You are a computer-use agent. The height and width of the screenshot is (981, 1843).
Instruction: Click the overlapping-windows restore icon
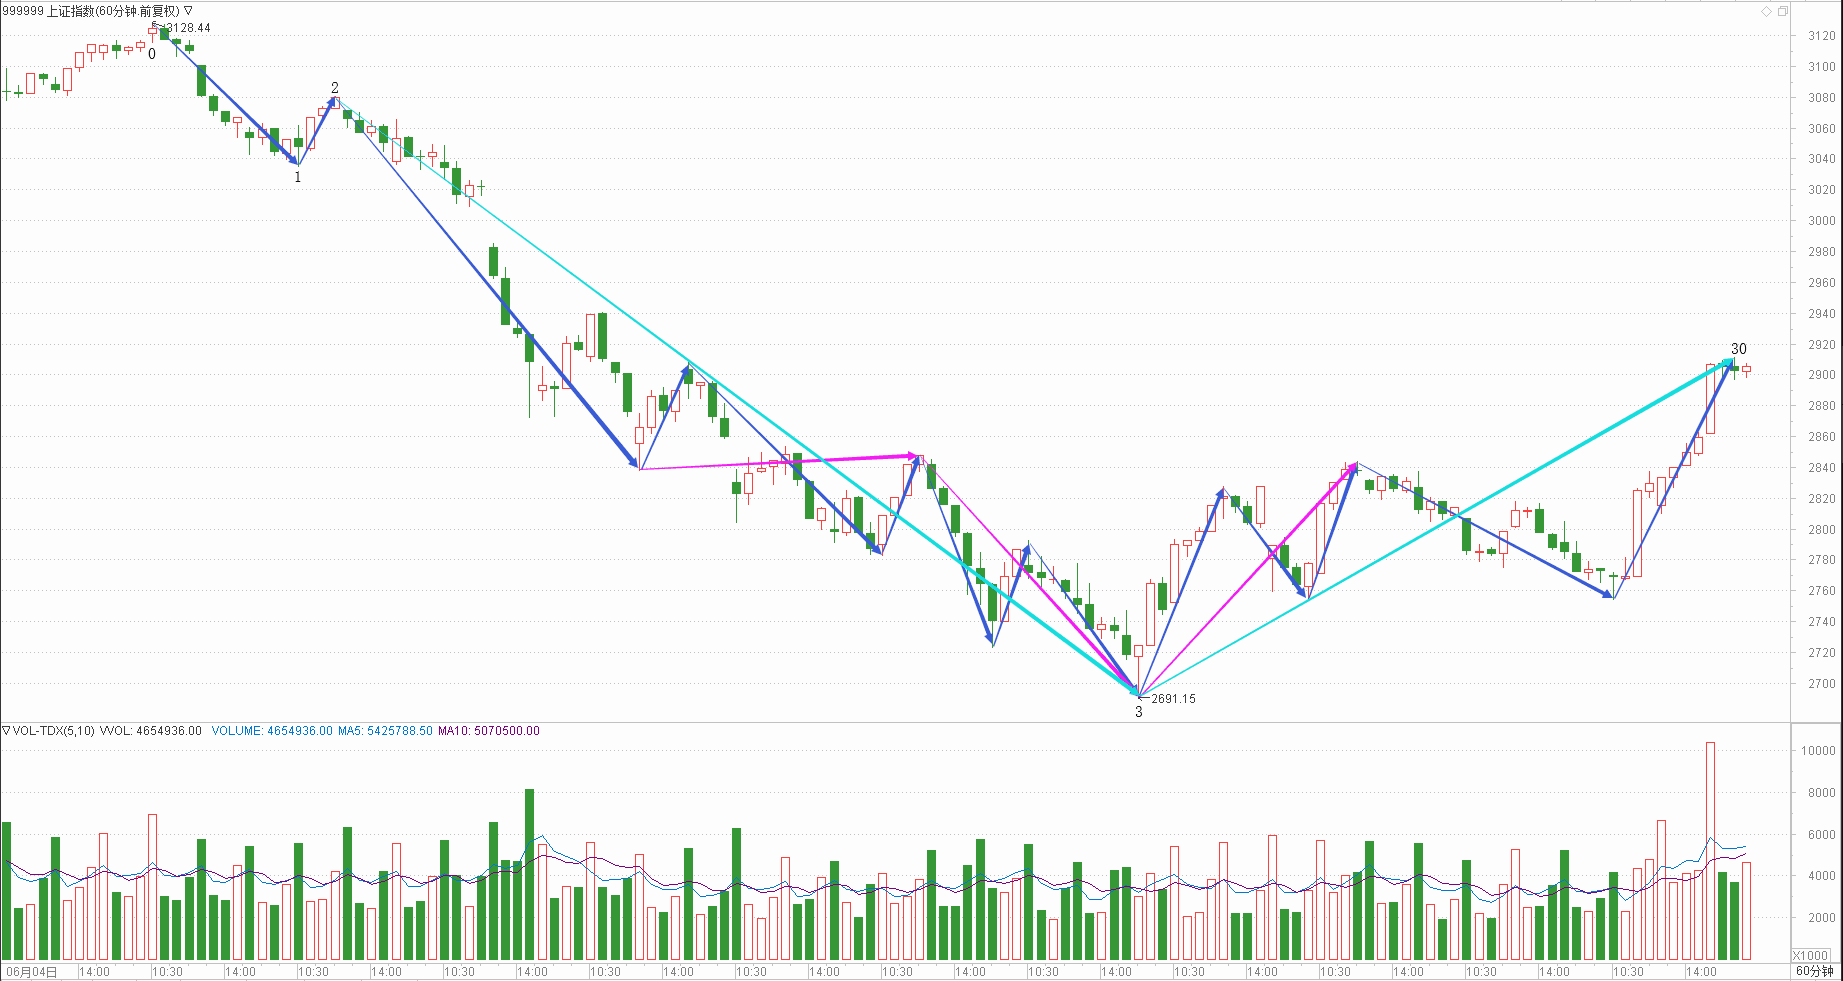(x=1782, y=11)
